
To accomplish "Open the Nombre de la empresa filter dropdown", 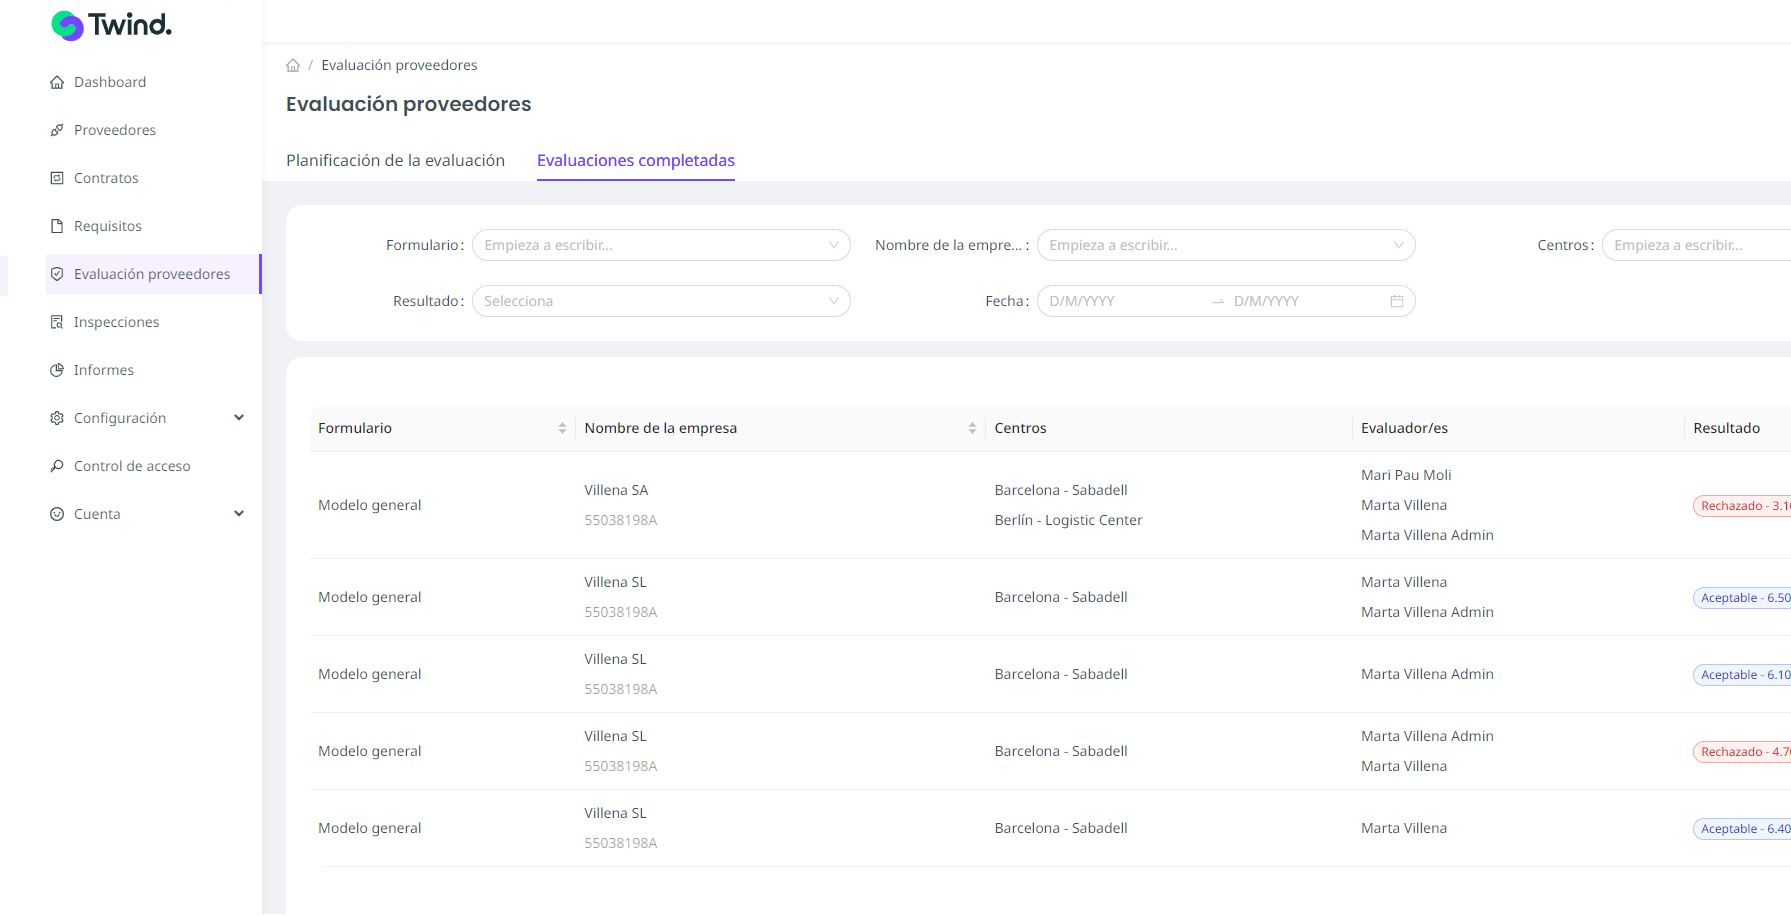I will [x=1226, y=245].
